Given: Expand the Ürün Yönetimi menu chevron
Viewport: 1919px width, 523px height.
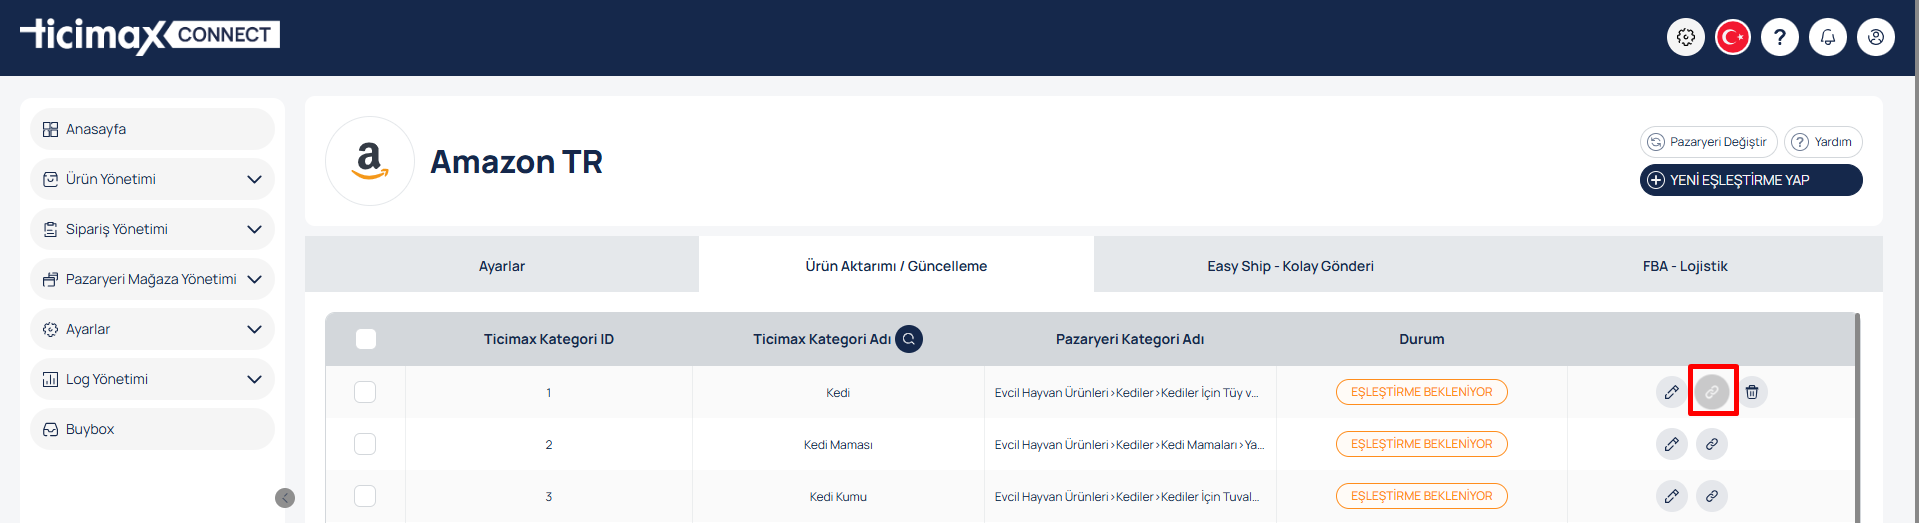Looking at the screenshot, I should click(x=254, y=179).
